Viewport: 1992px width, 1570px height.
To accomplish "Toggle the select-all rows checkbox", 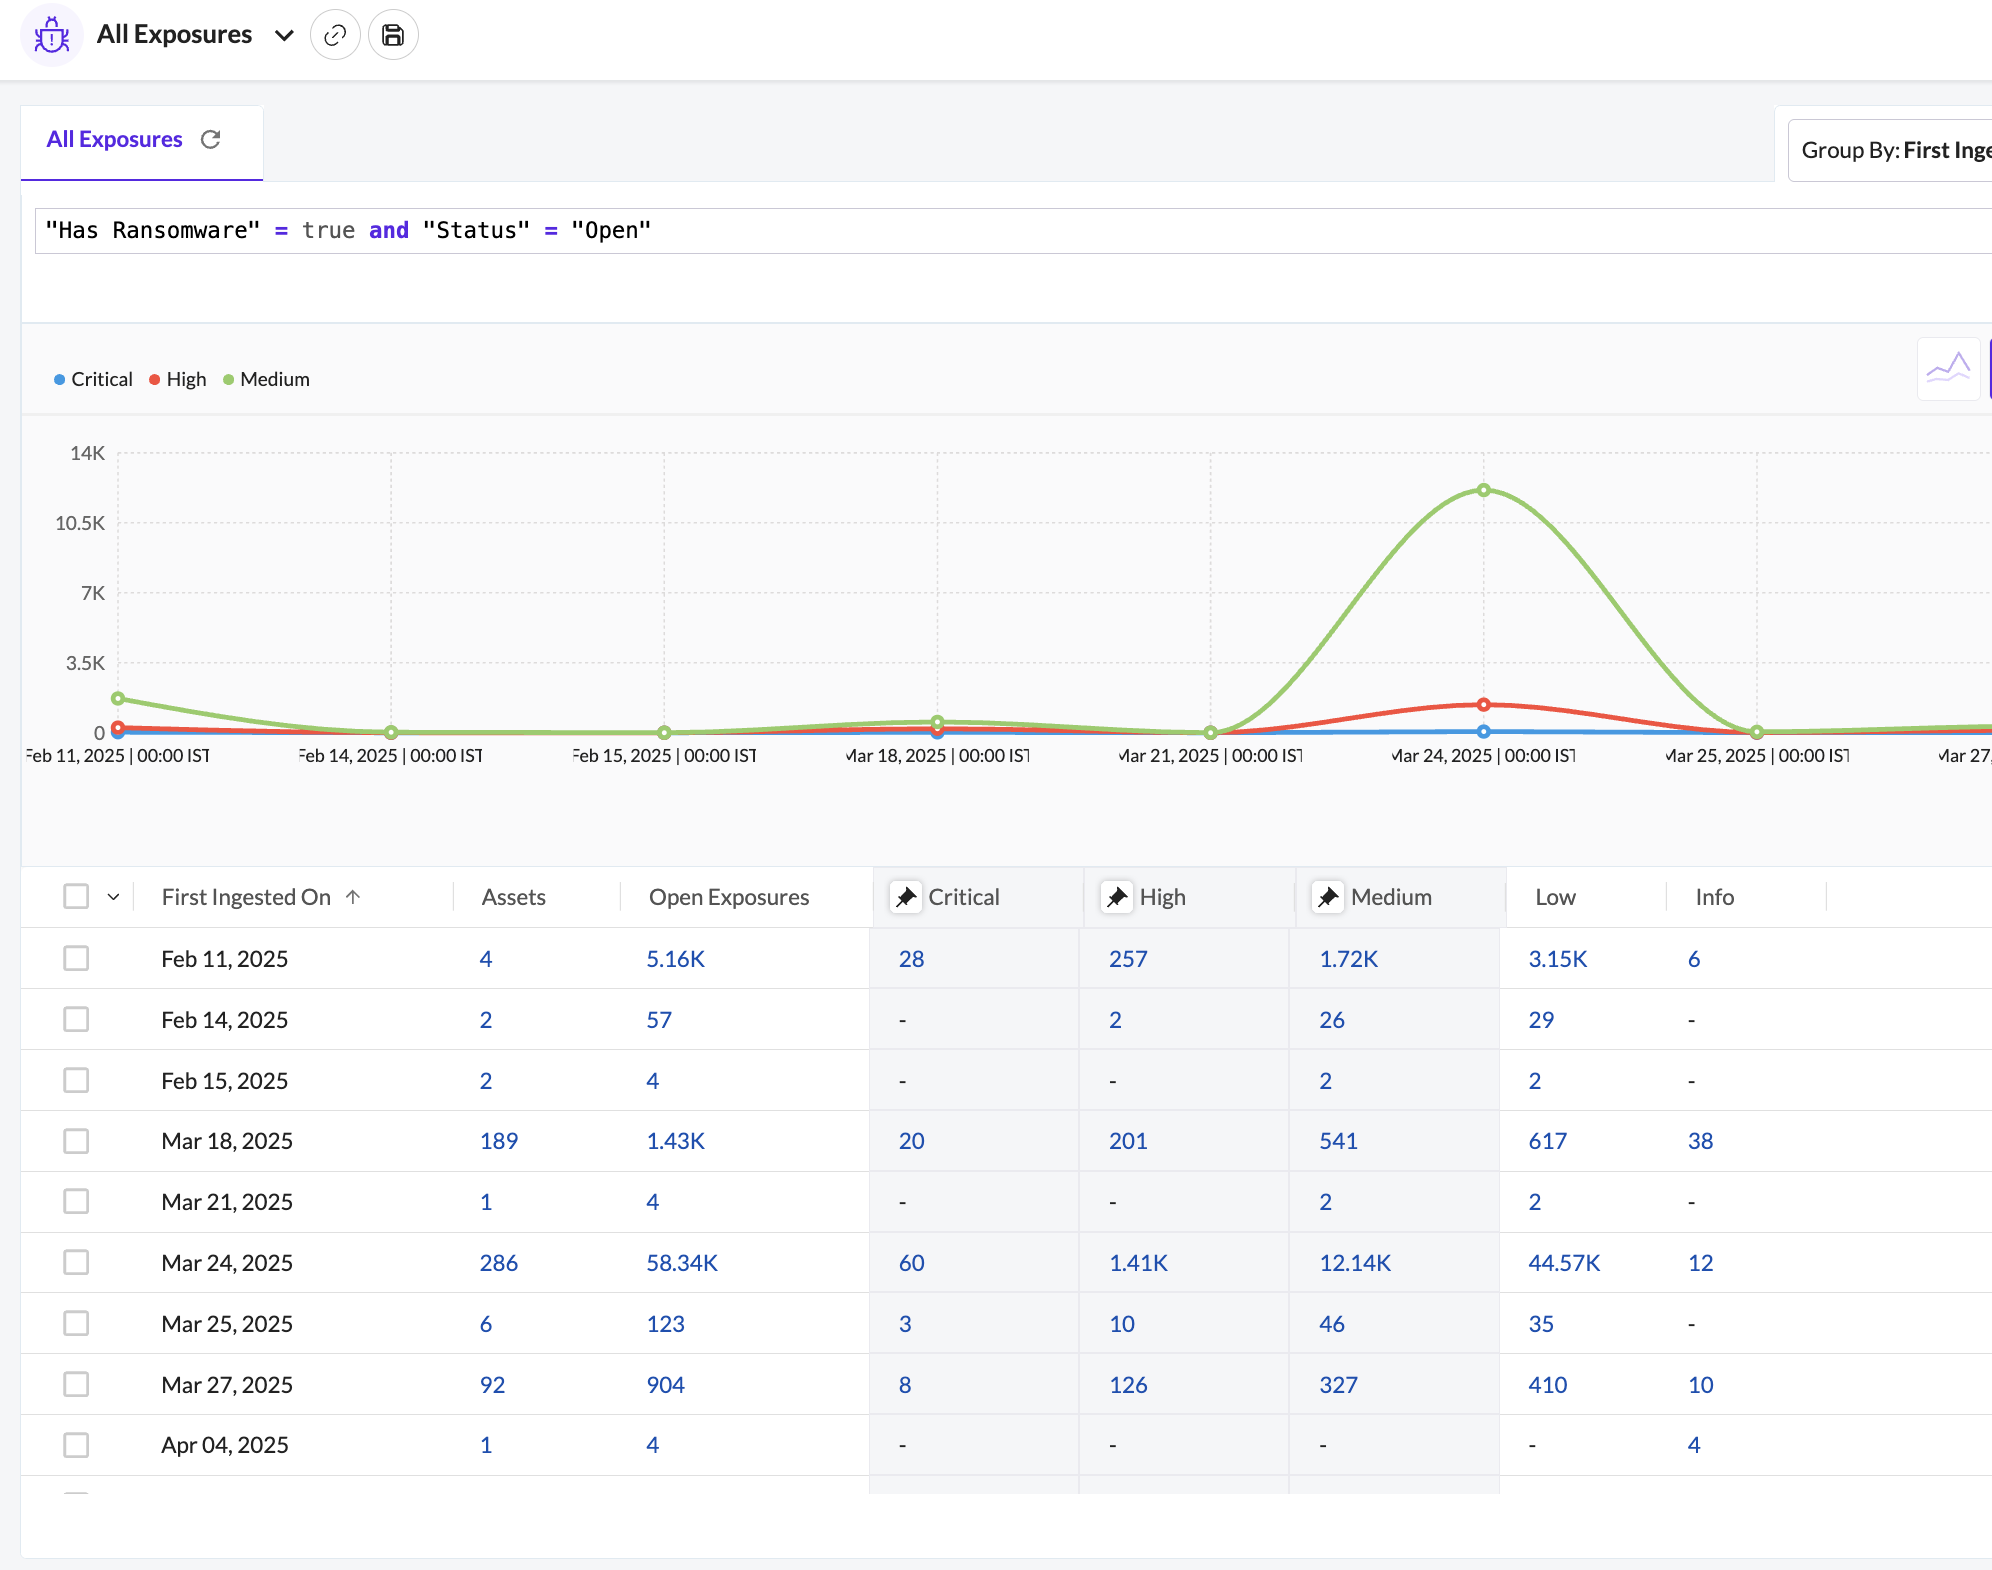I will pos(76,896).
